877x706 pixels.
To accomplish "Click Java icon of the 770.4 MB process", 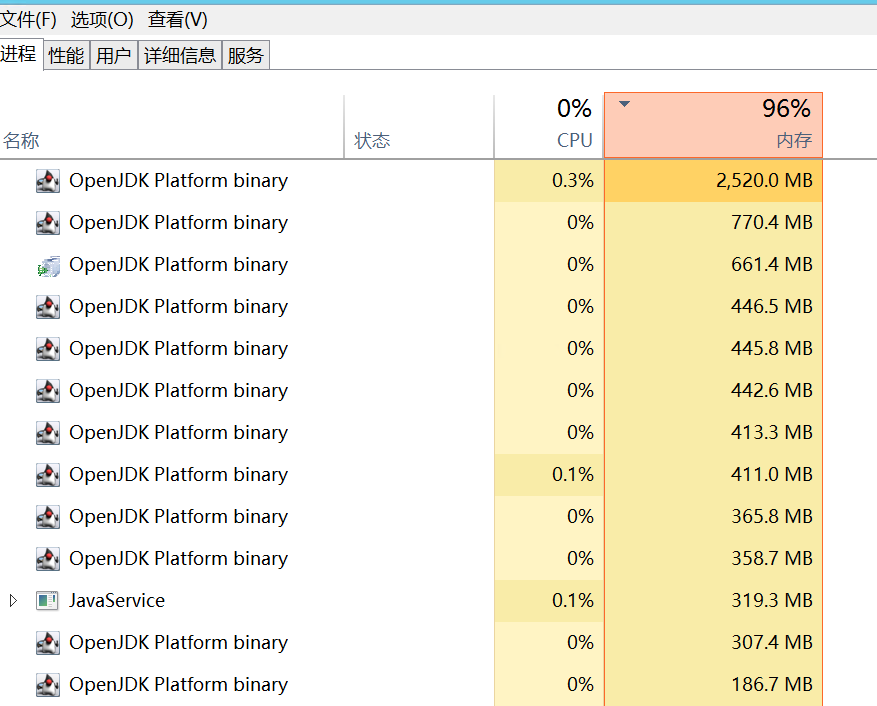I will [48, 223].
